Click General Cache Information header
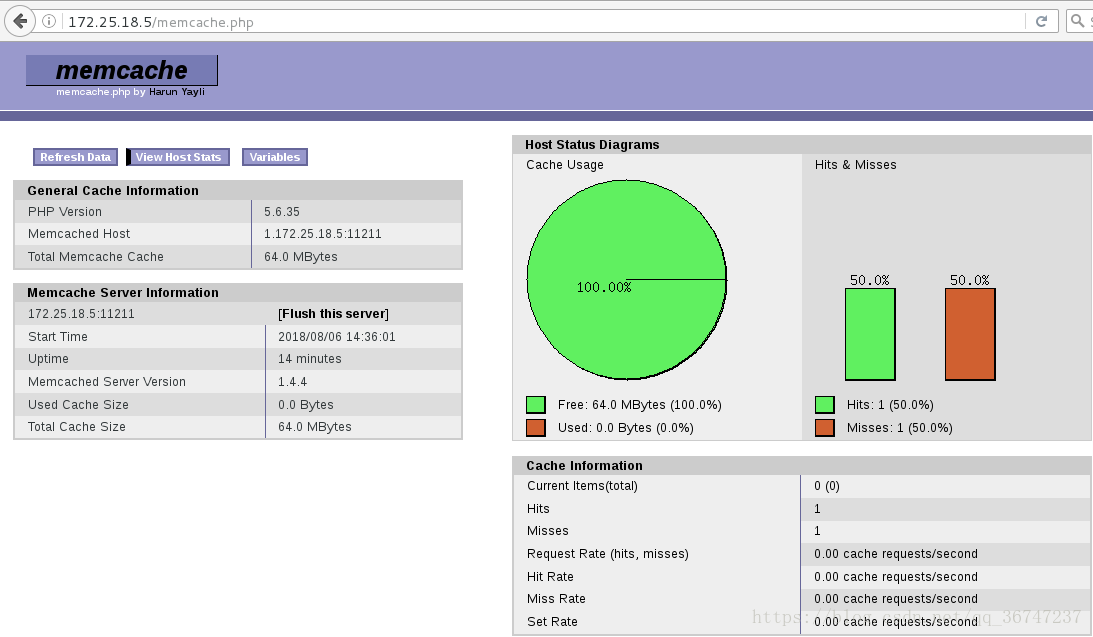The image size is (1093, 637). pos(238,190)
